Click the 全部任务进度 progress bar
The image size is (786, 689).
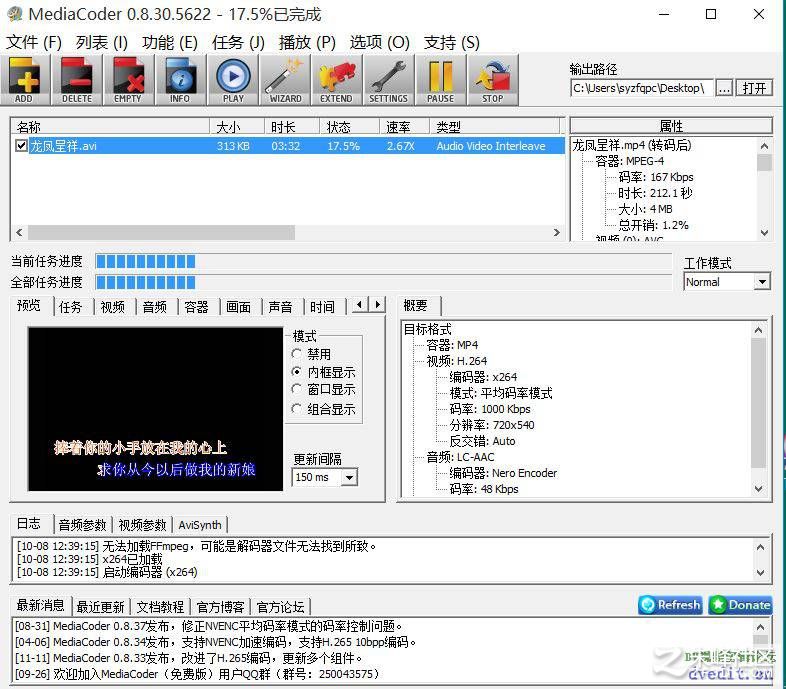383,282
